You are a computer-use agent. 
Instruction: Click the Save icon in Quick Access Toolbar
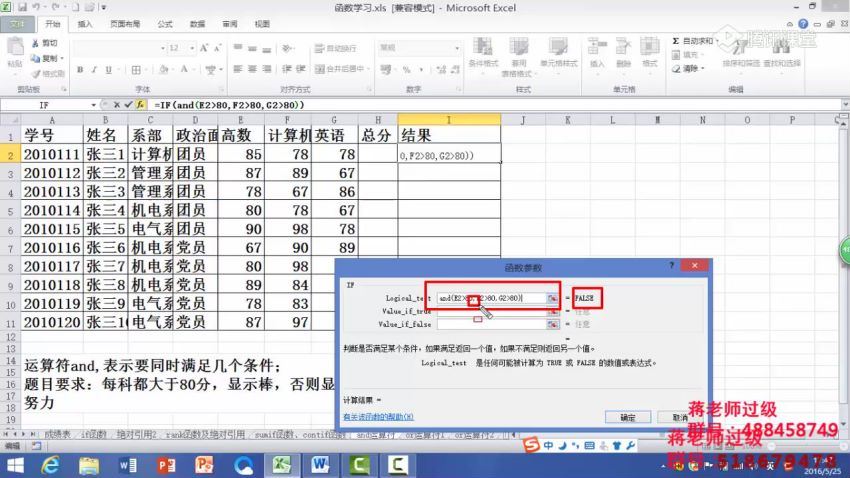click(x=23, y=8)
